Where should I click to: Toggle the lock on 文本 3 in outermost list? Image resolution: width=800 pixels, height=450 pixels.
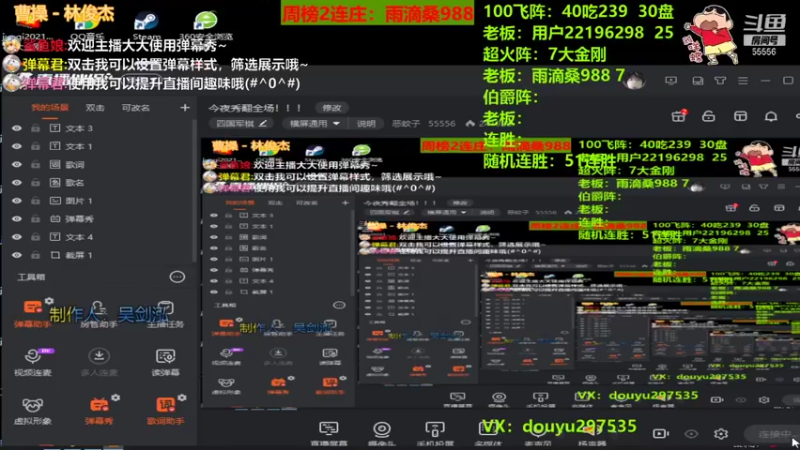click(35, 128)
